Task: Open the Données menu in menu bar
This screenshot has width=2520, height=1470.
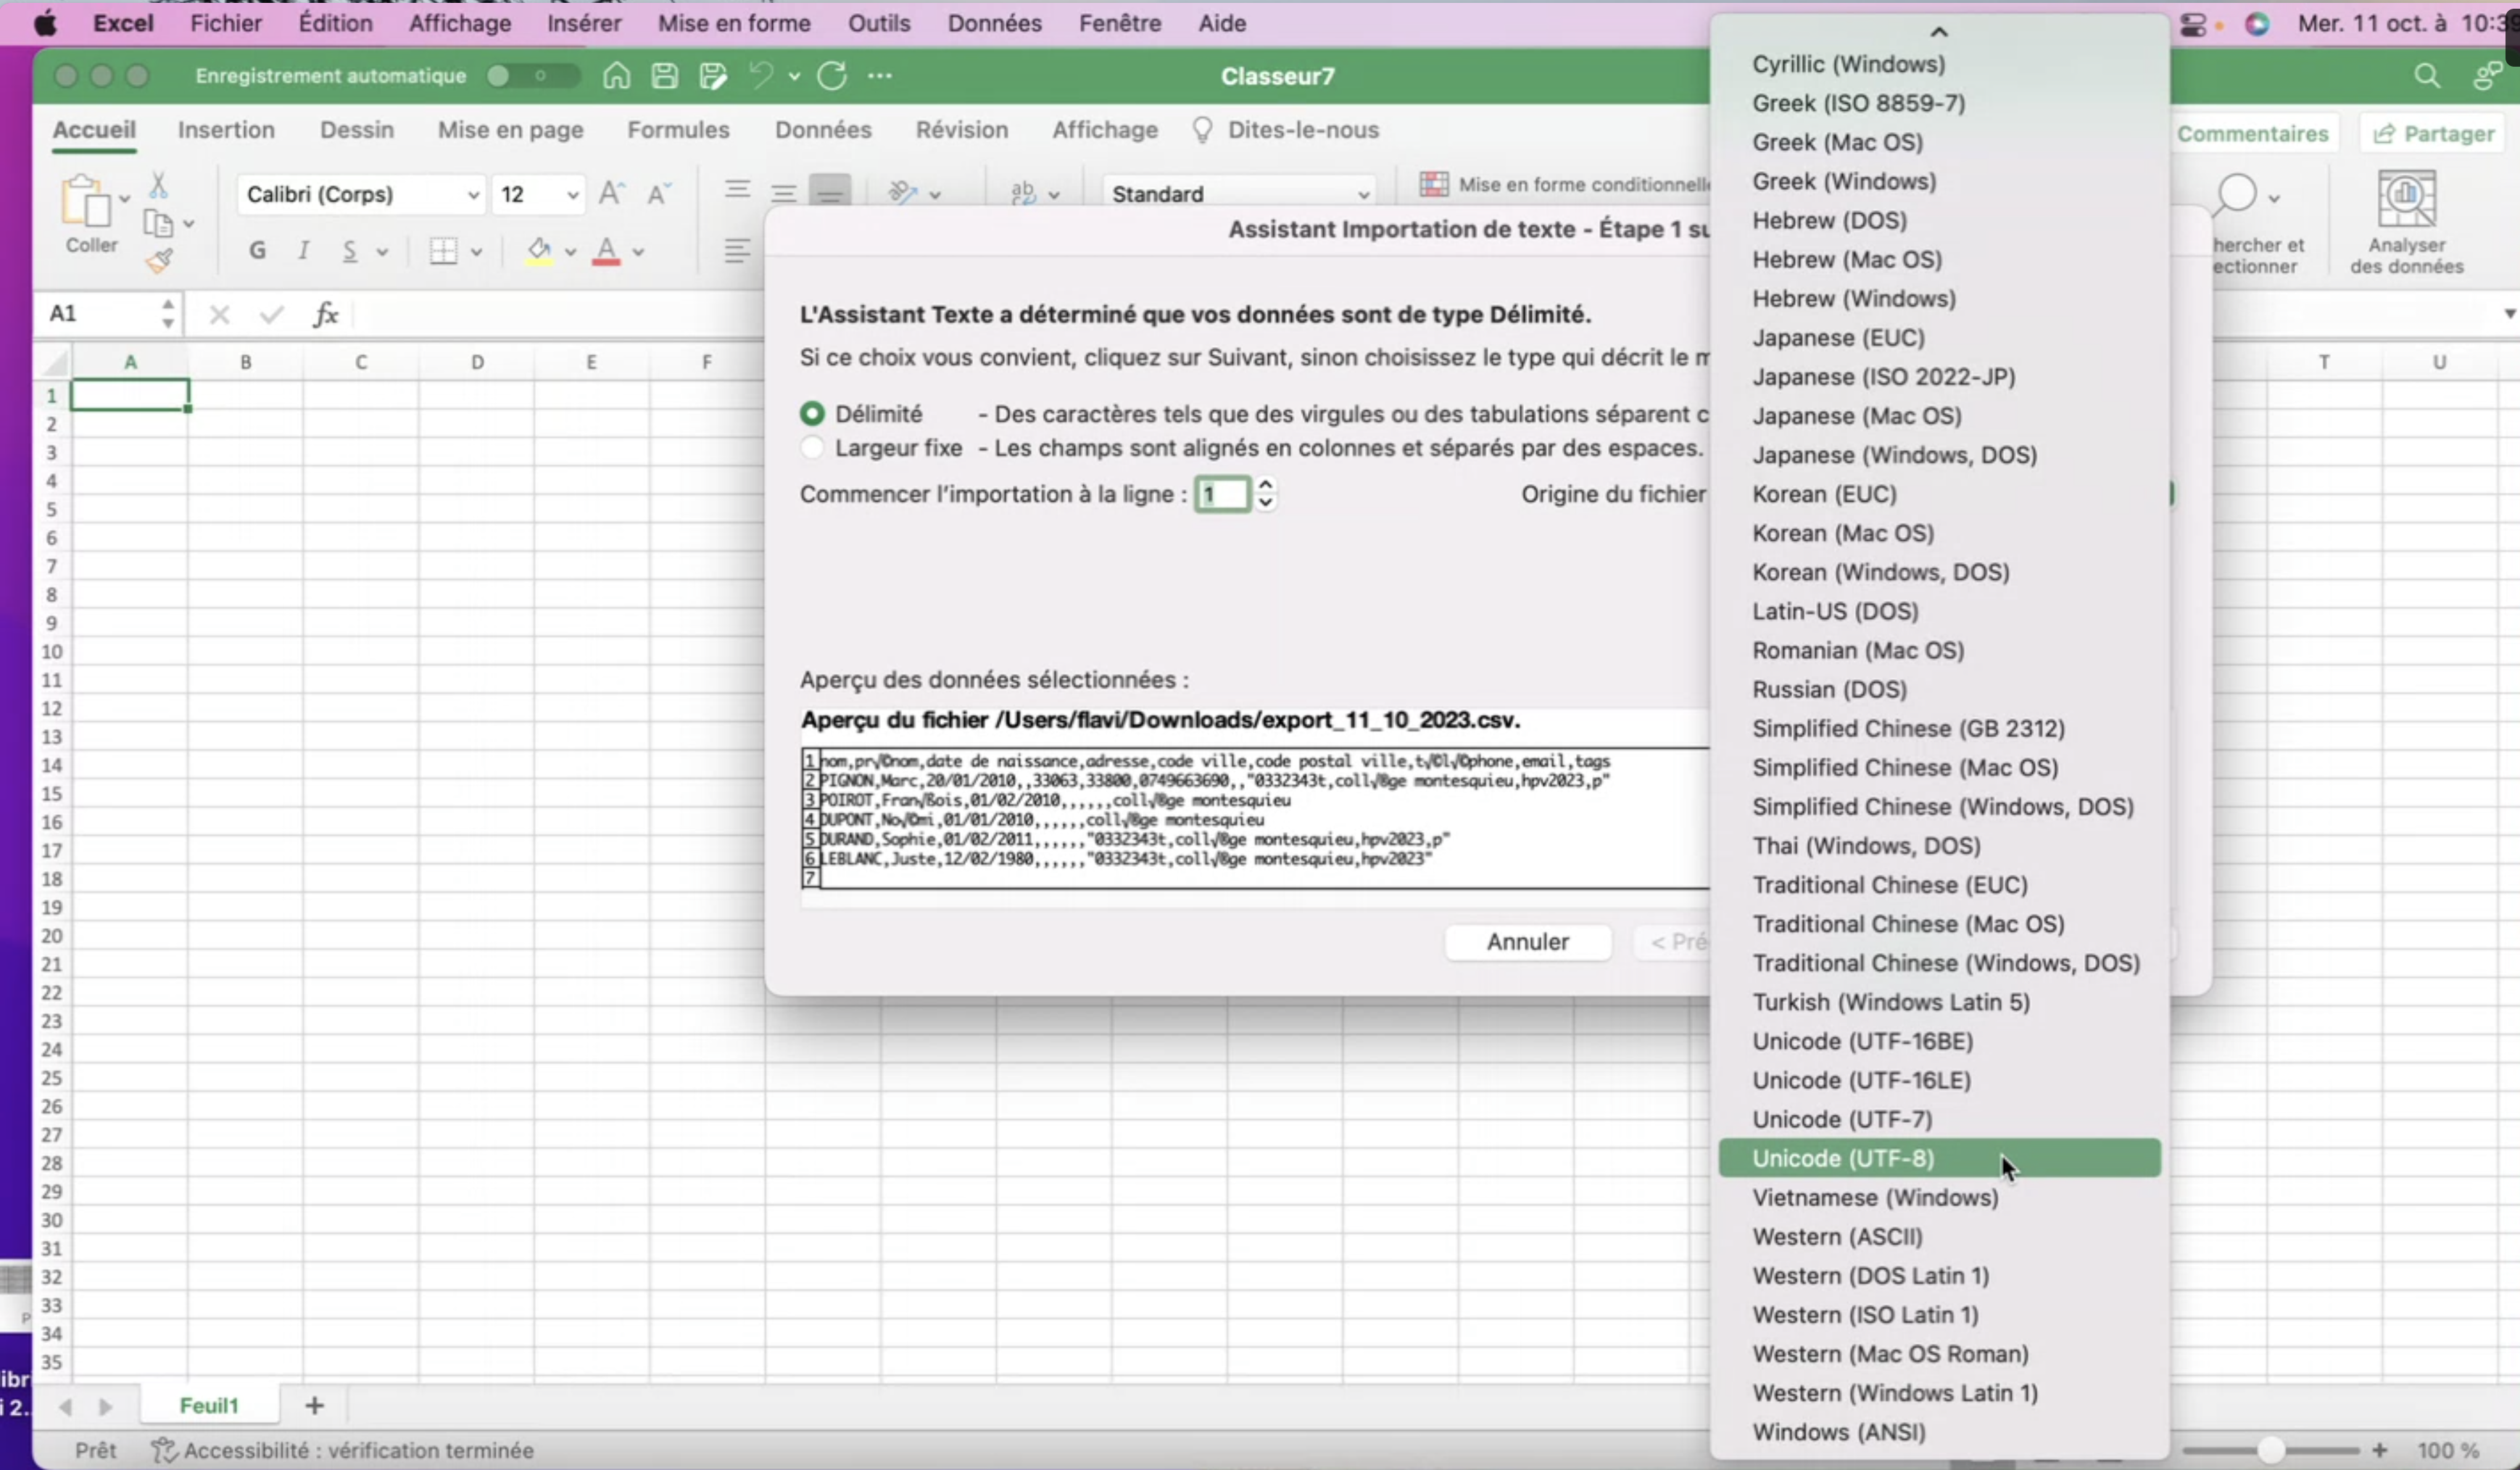Action: [995, 23]
